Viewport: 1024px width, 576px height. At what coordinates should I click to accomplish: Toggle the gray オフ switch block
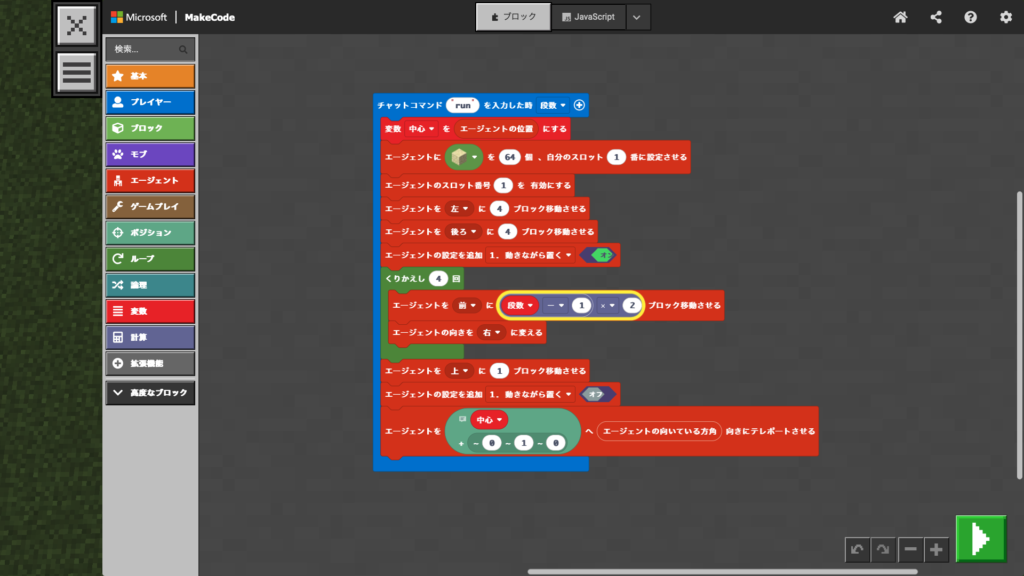(597, 394)
